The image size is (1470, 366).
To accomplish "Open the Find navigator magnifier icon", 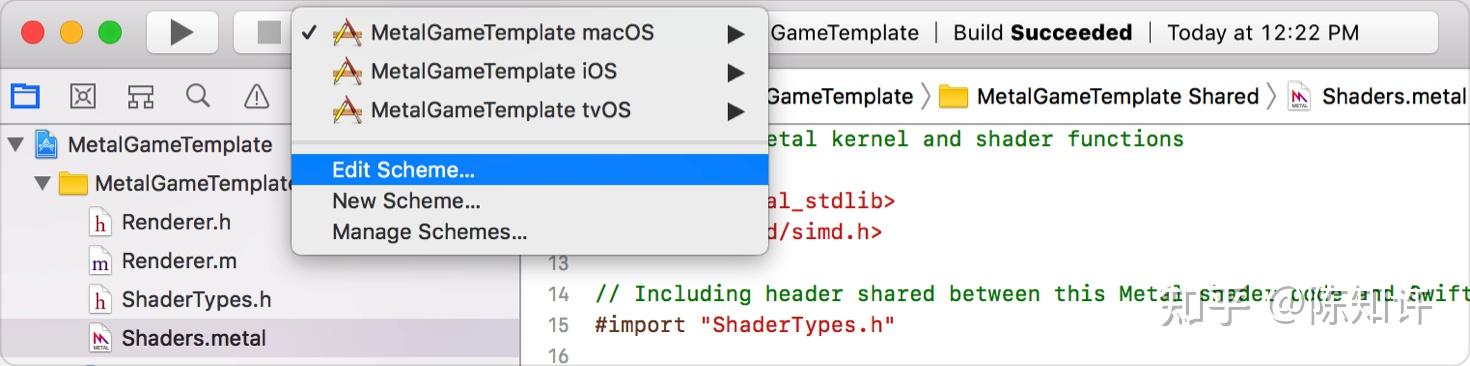I will pyautogui.click(x=199, y=96).
